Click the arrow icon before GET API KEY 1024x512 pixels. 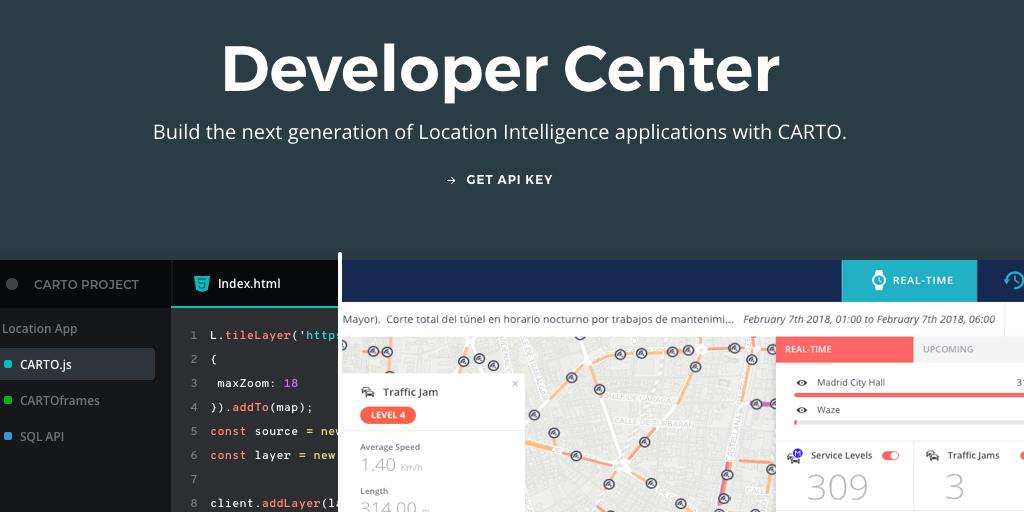click(x=451, y=180)
